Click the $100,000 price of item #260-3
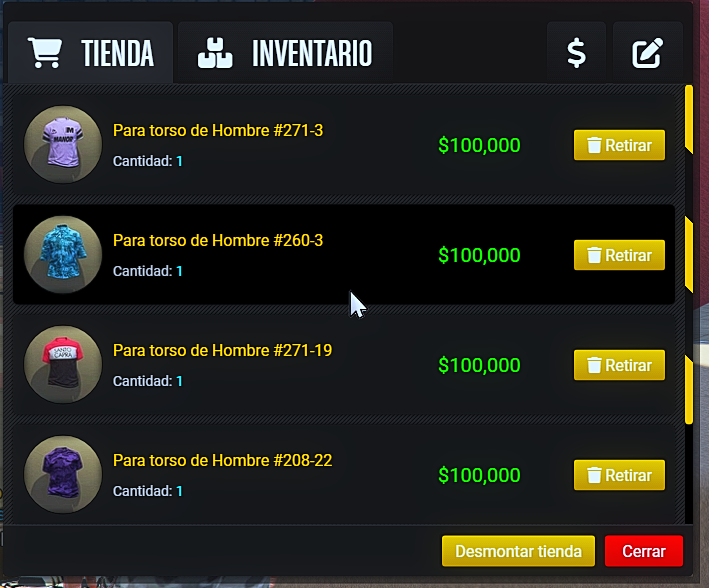 (479, 255)
